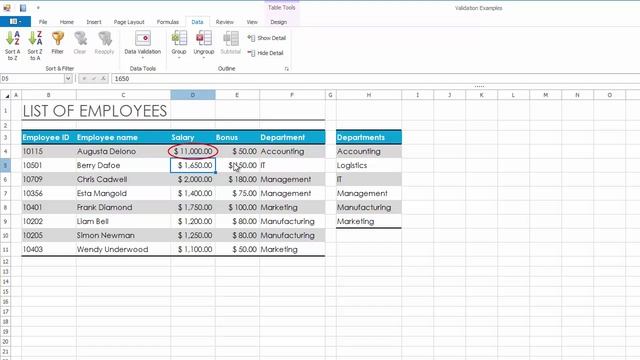Select row 4 header
Image resolution: width=640 pixels, height=360 pixels.
coord(5,151)
